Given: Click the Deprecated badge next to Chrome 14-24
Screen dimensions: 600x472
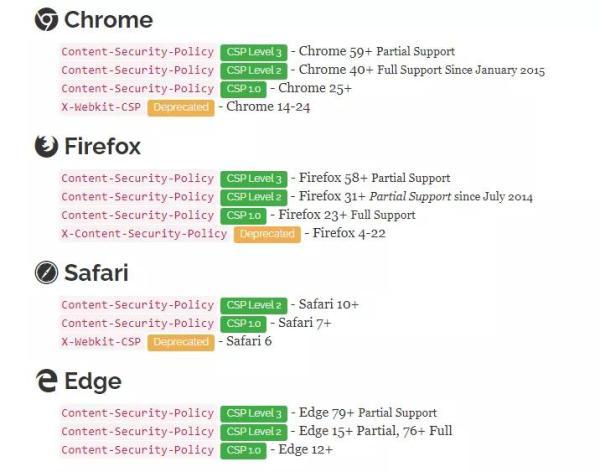Looking at the screenshot, I should coord(181,107).
